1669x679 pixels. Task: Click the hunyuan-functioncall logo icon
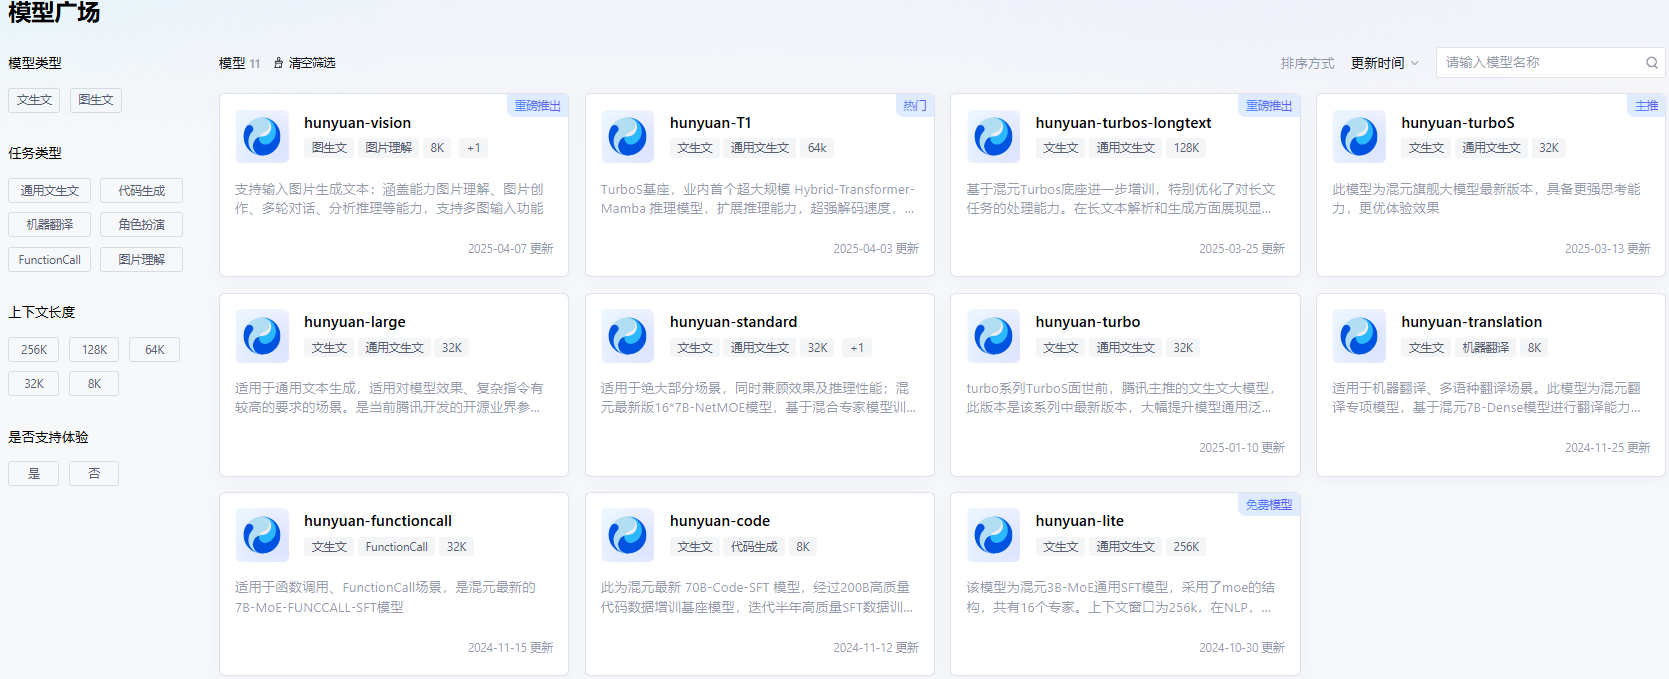click(x=262, y=535)
